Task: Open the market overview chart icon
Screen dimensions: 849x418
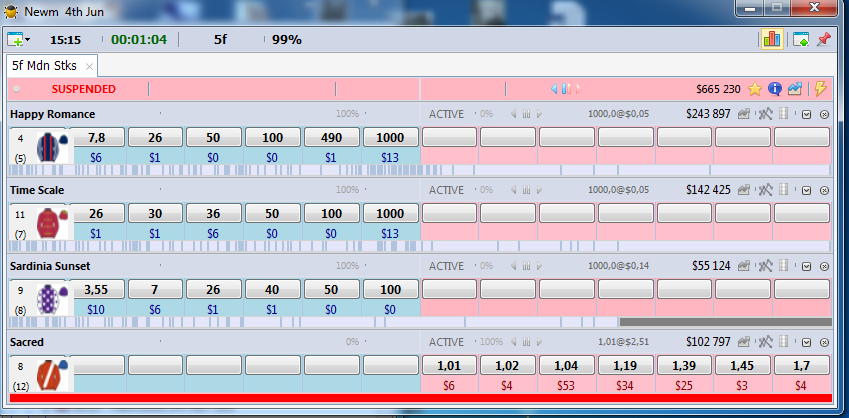Action: click(x=795, y=89)
